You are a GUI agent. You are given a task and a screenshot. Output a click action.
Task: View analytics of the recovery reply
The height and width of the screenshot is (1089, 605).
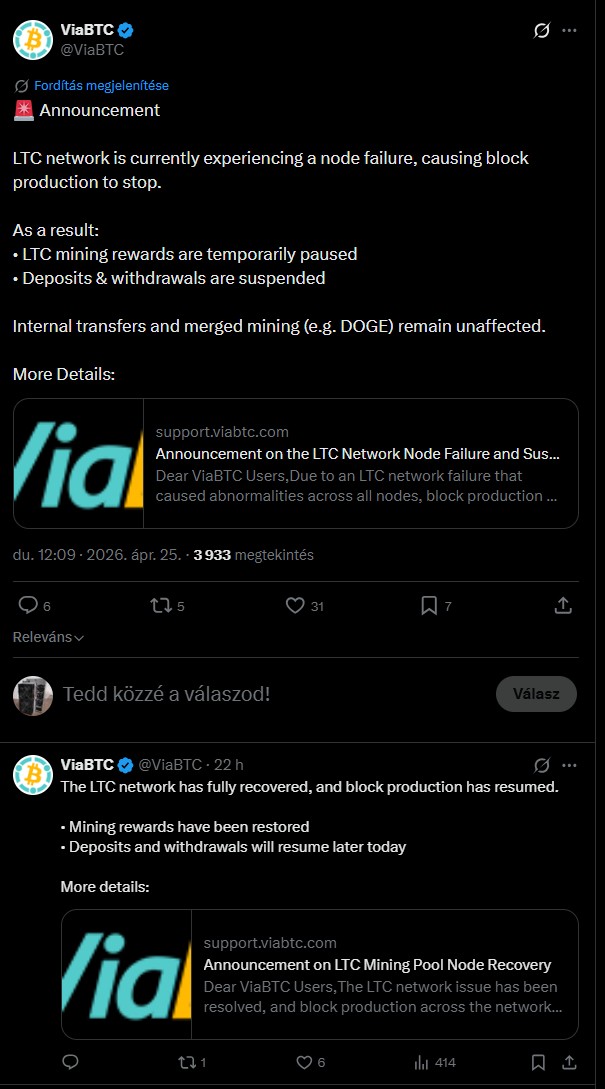422,1062
